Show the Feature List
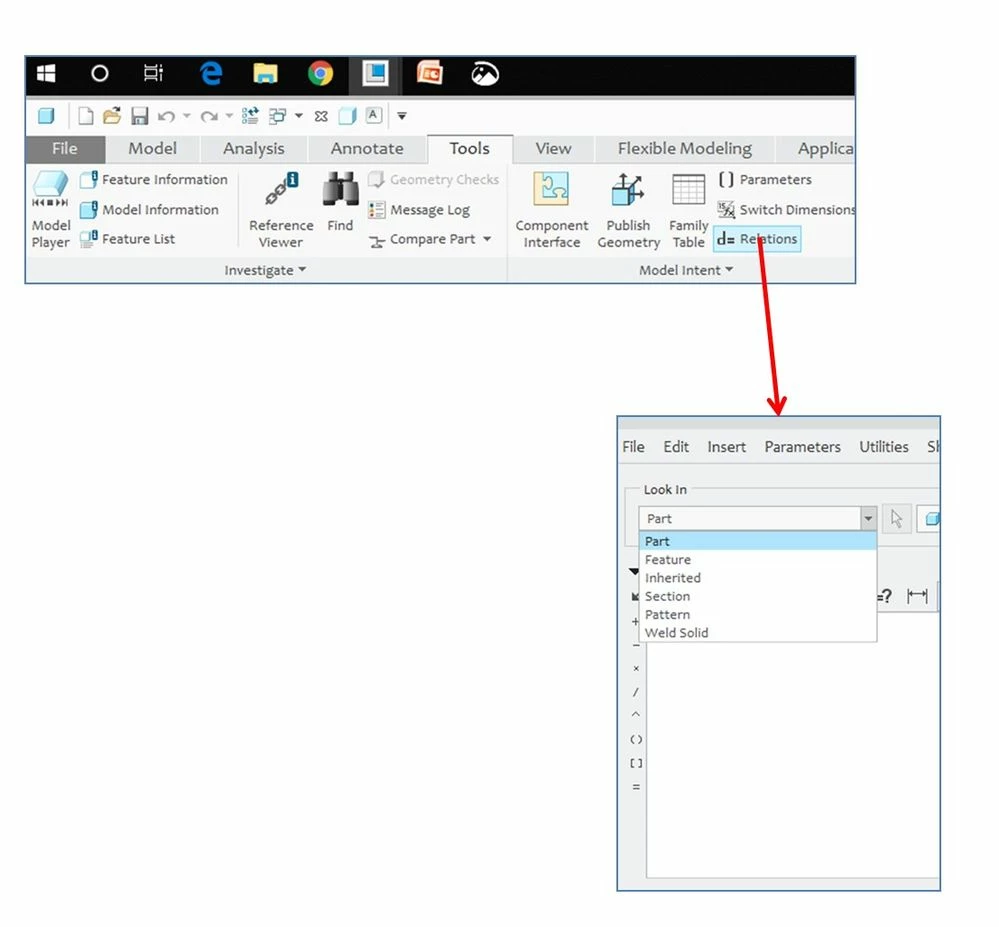The width and height of the screenshot is (999, 927). (x=127, y=239)
